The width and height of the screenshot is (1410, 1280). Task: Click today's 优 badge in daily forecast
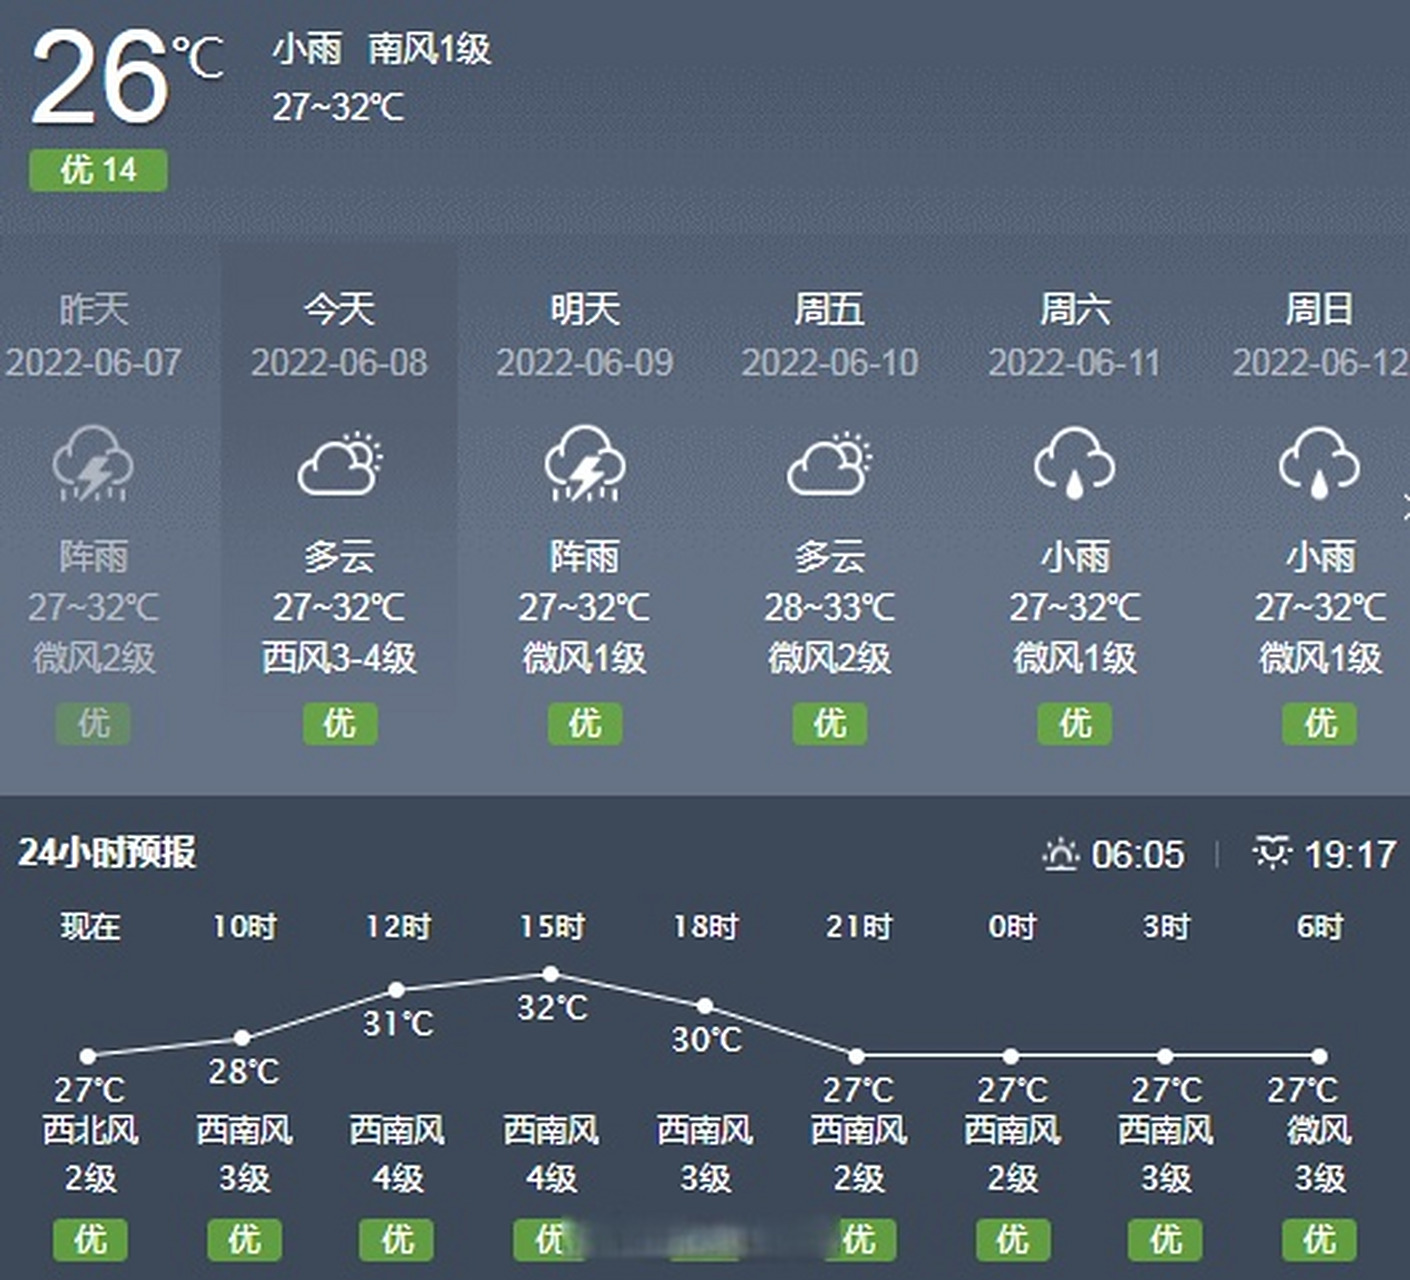tap(340, 723)
